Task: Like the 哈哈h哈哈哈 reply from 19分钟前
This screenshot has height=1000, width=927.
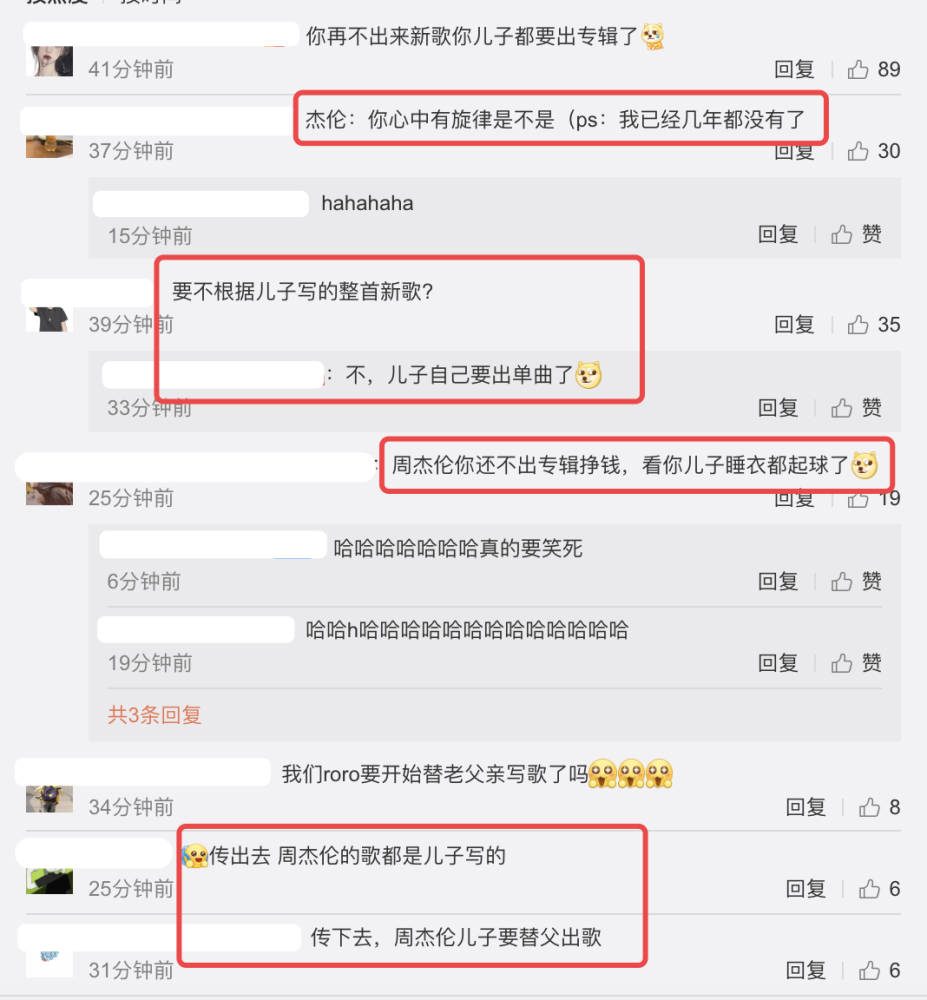Action: point(856,663)
